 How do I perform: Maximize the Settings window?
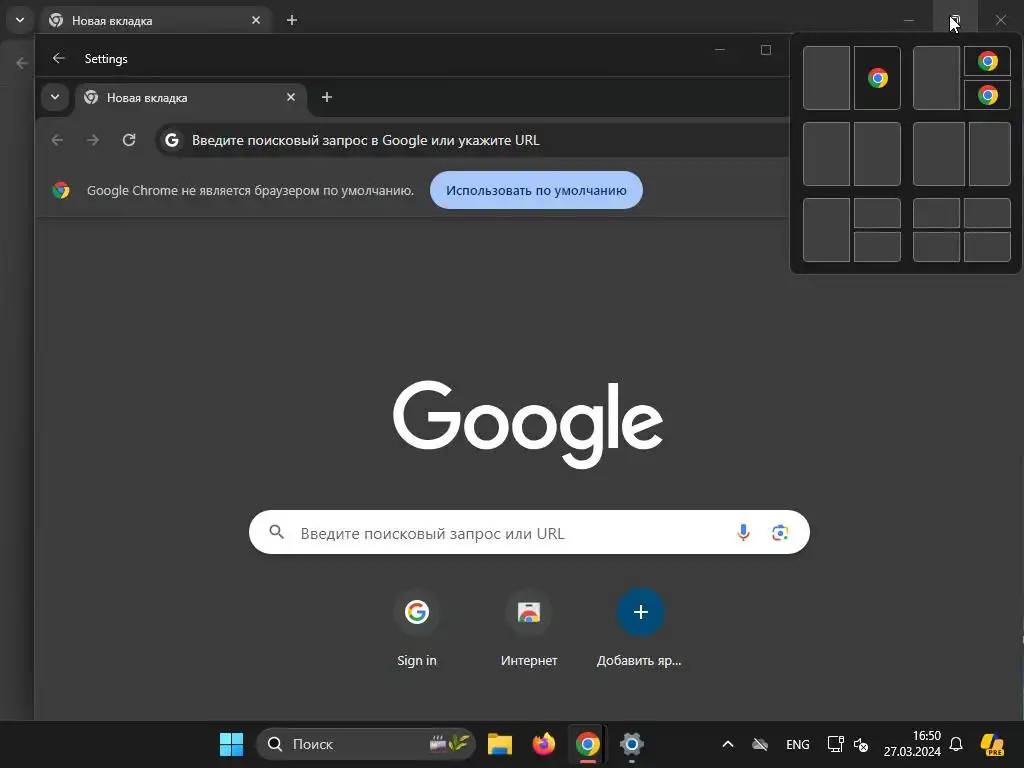click(x=766, y=50)
